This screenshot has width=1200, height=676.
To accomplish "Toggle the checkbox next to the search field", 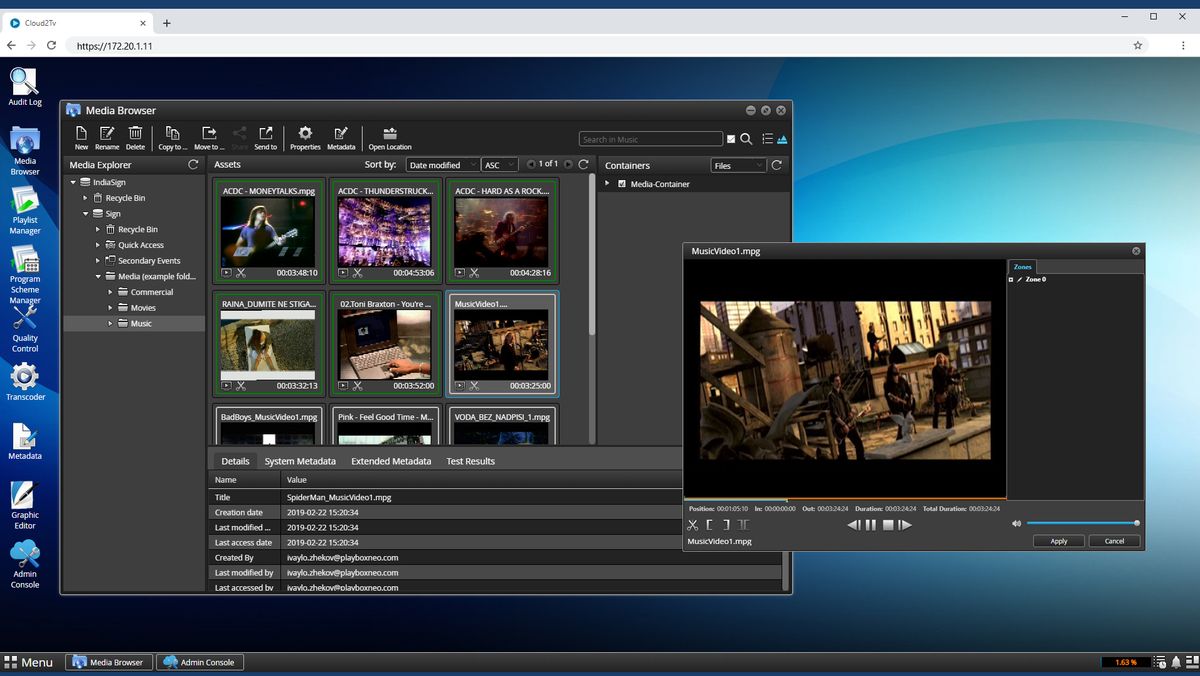I will pyautogui.click(x=731, y=139).
